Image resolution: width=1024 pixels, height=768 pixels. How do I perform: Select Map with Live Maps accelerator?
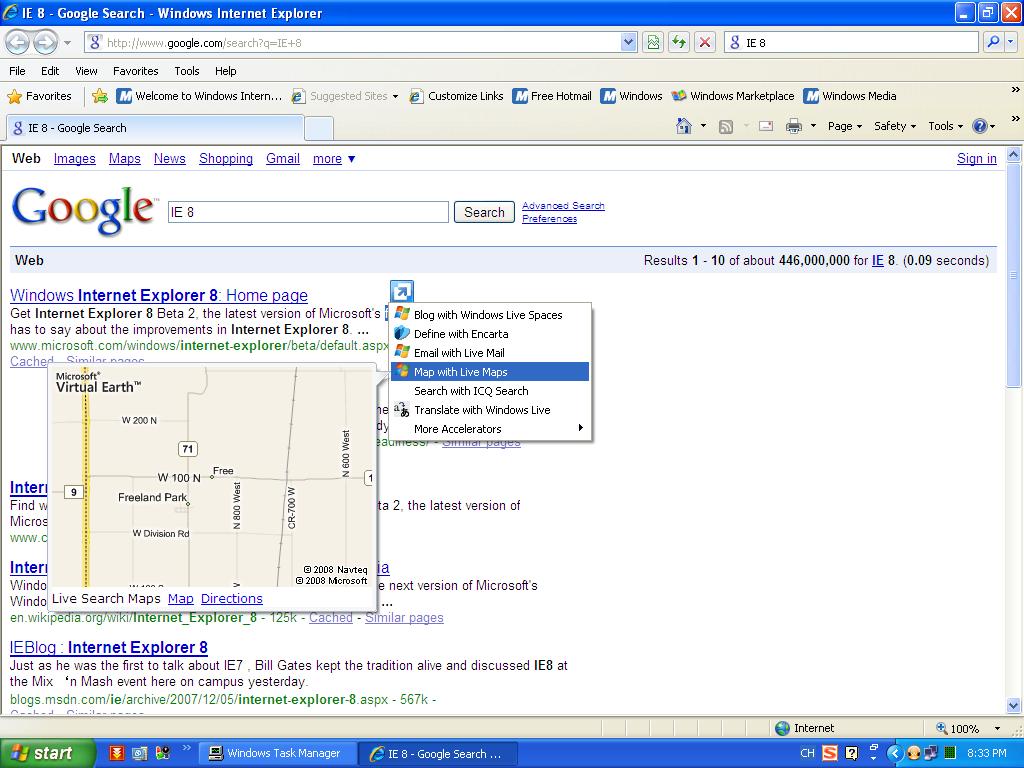coord(490,372)
